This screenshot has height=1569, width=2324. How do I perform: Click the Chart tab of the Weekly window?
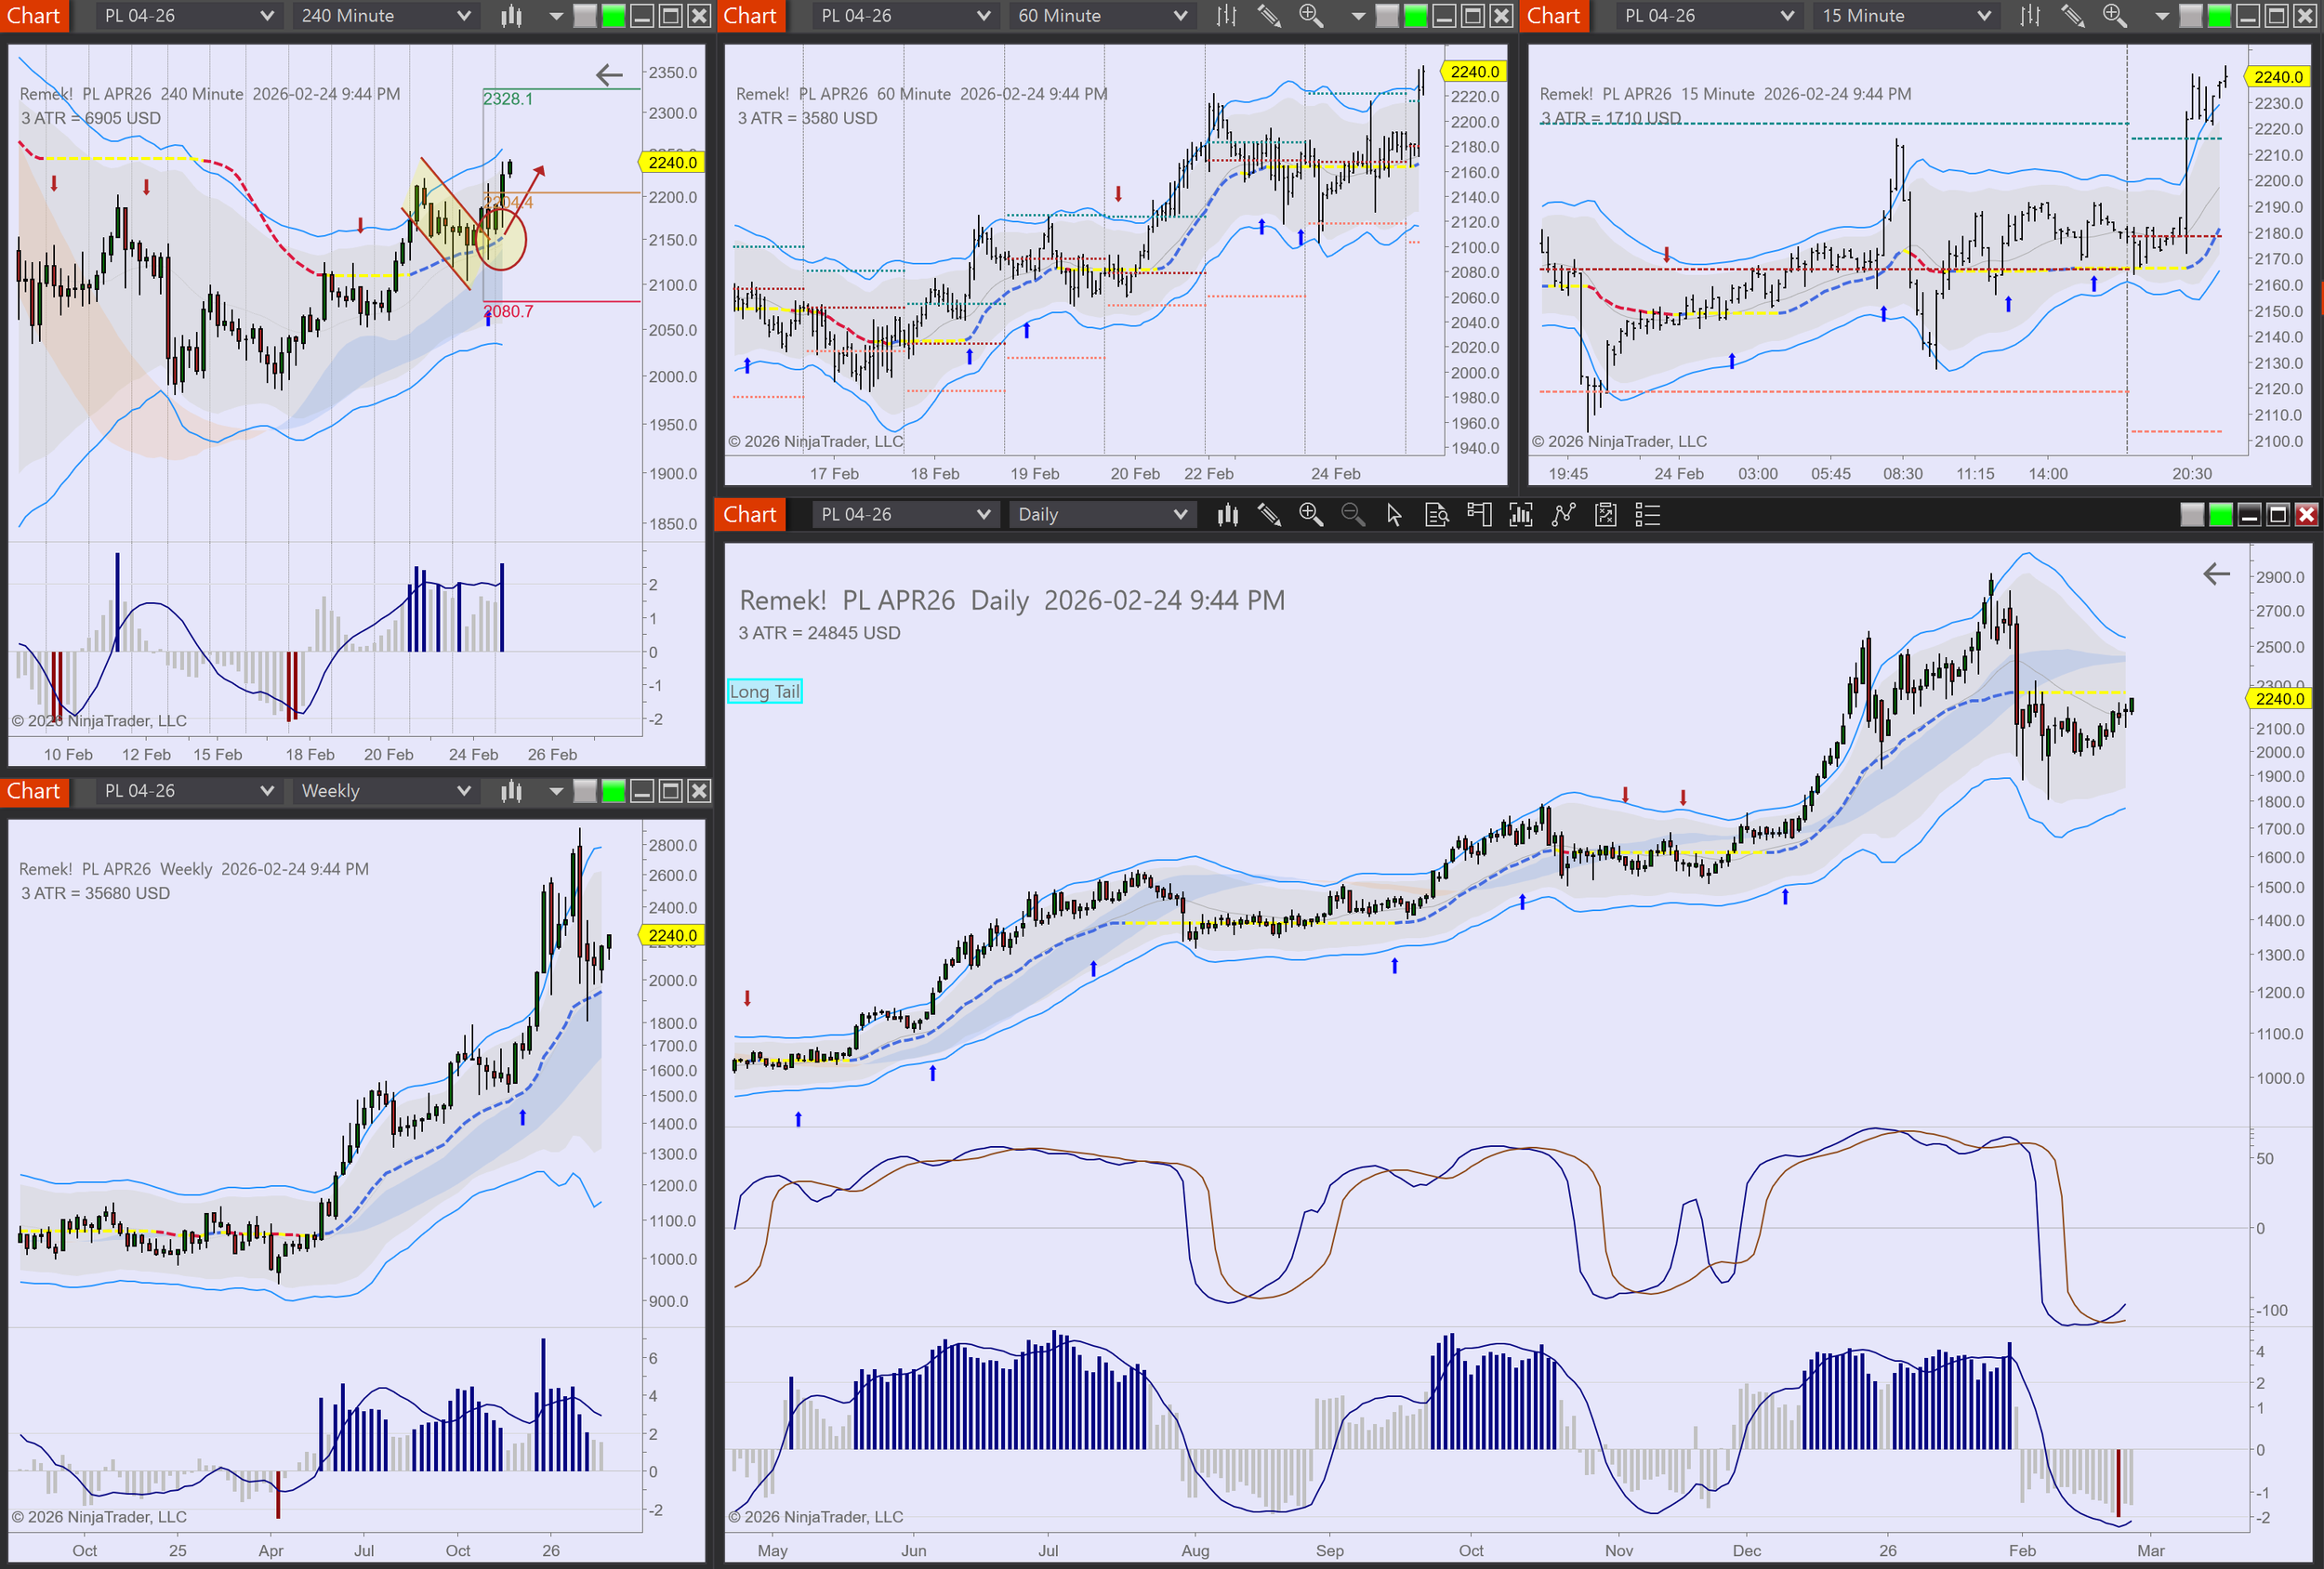click(x=34, y=791)
